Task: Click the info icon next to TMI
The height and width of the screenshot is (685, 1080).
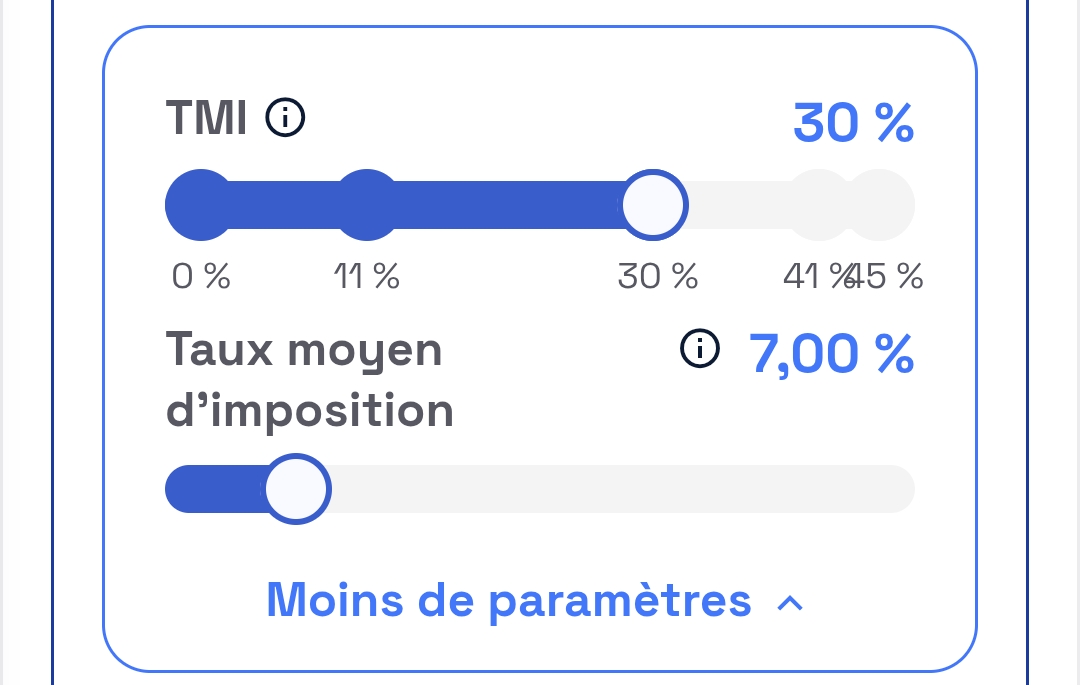Action: [285, 119]
